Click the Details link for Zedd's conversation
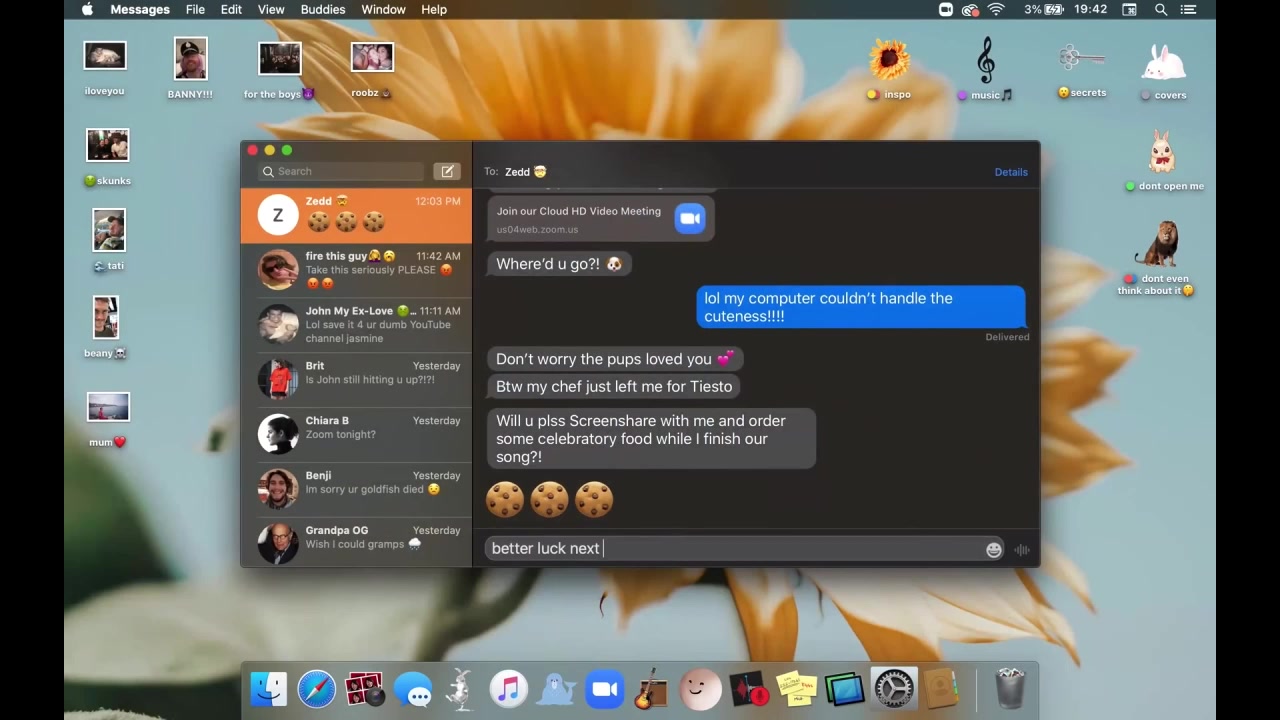 (1010, 172)
